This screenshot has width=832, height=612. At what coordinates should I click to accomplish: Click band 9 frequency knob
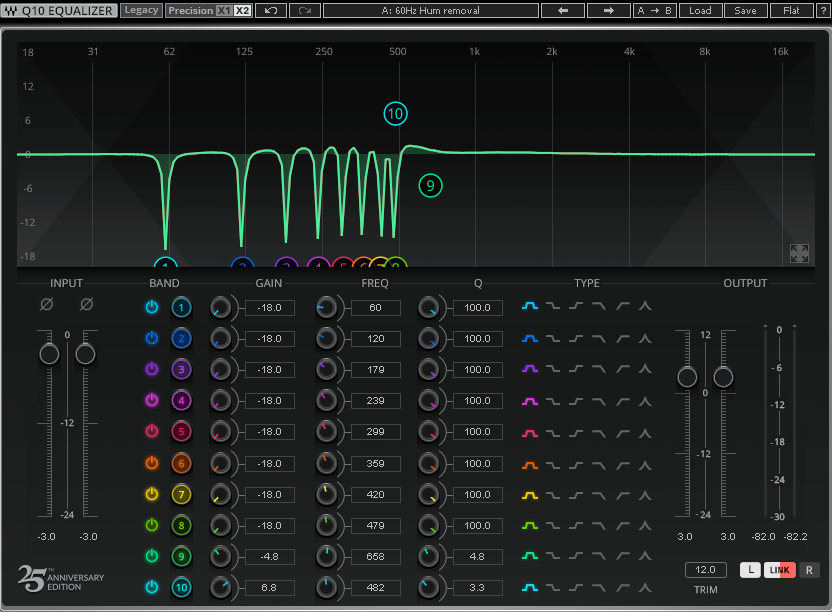click(x=326, y=556)
